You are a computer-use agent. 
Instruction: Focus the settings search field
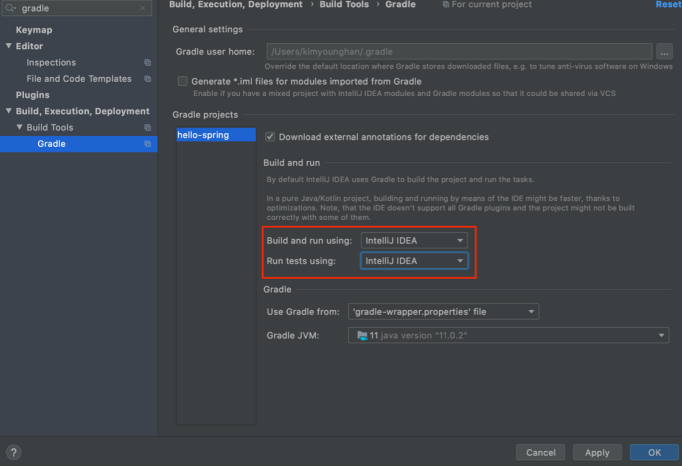click(77, 8)
